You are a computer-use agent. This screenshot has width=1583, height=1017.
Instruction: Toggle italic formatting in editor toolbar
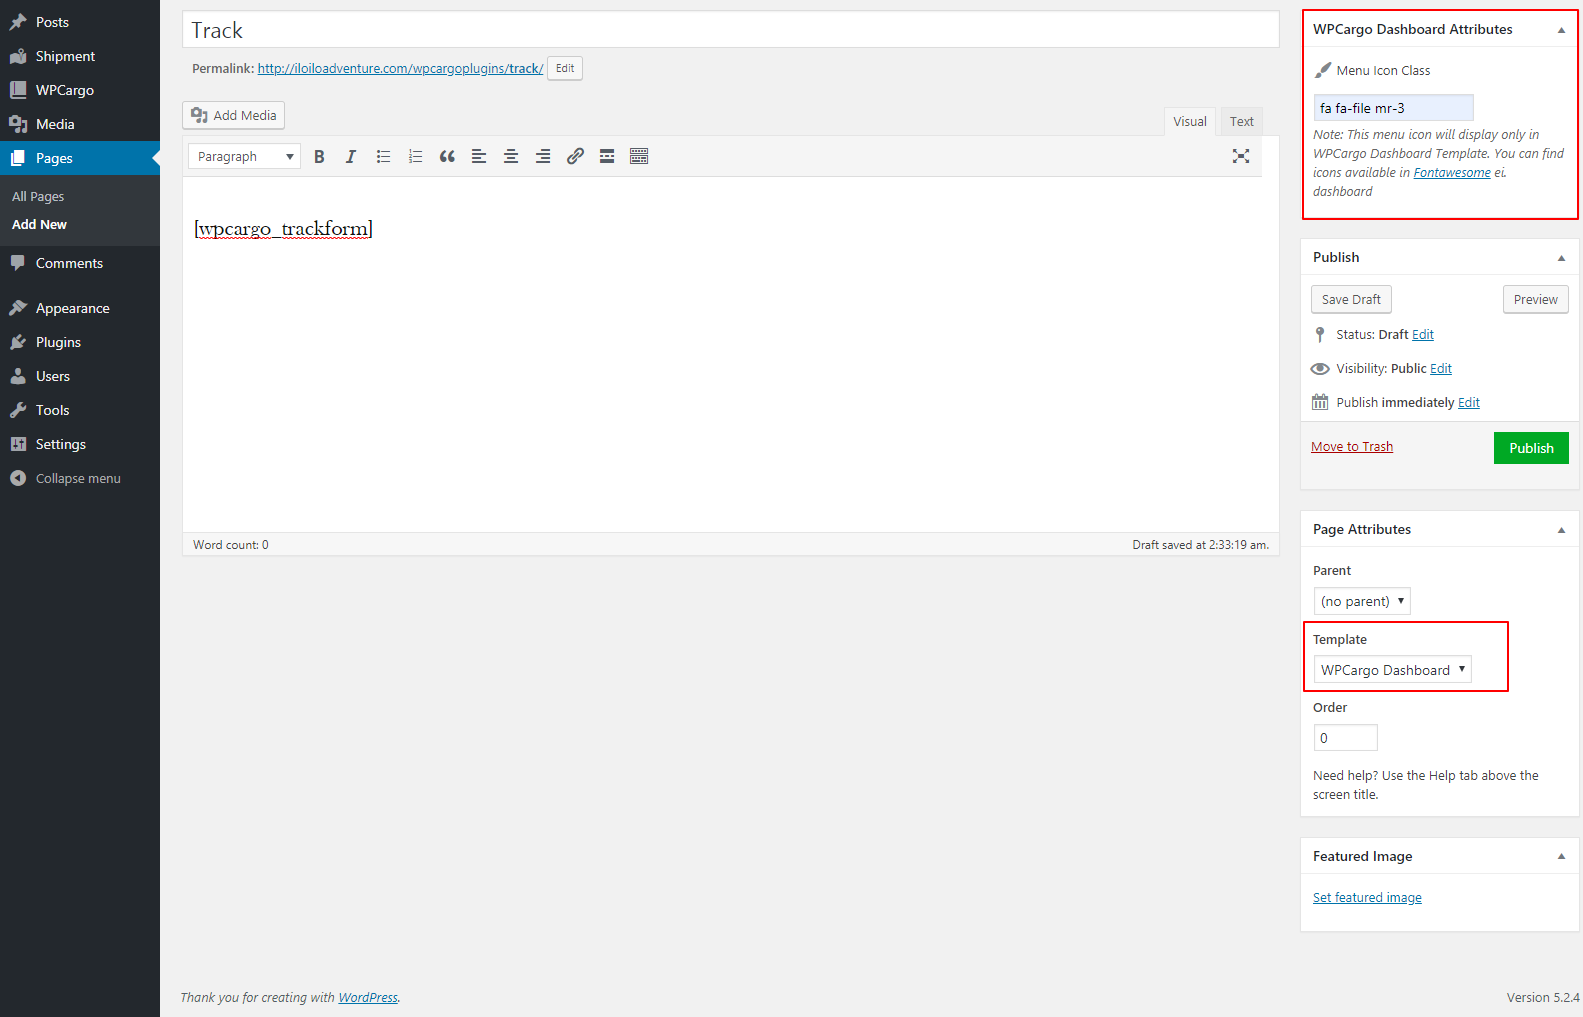tap(351, 156)
